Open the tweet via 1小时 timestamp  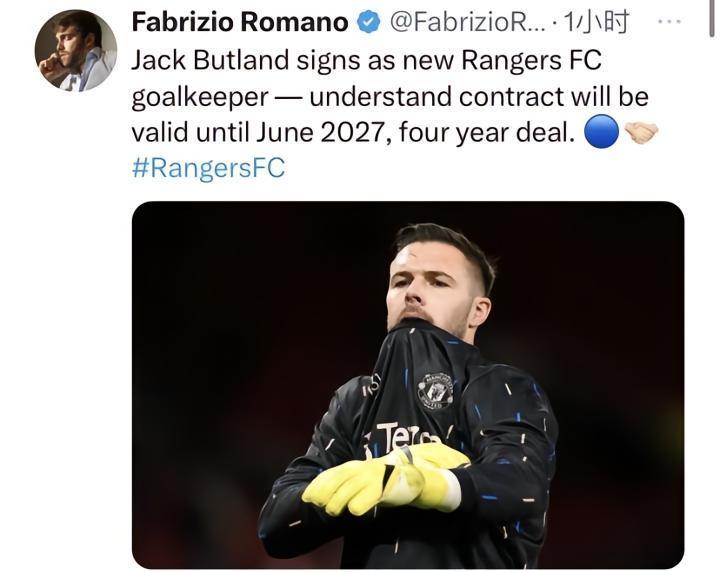pyautogui.click(x=596, y=22)
